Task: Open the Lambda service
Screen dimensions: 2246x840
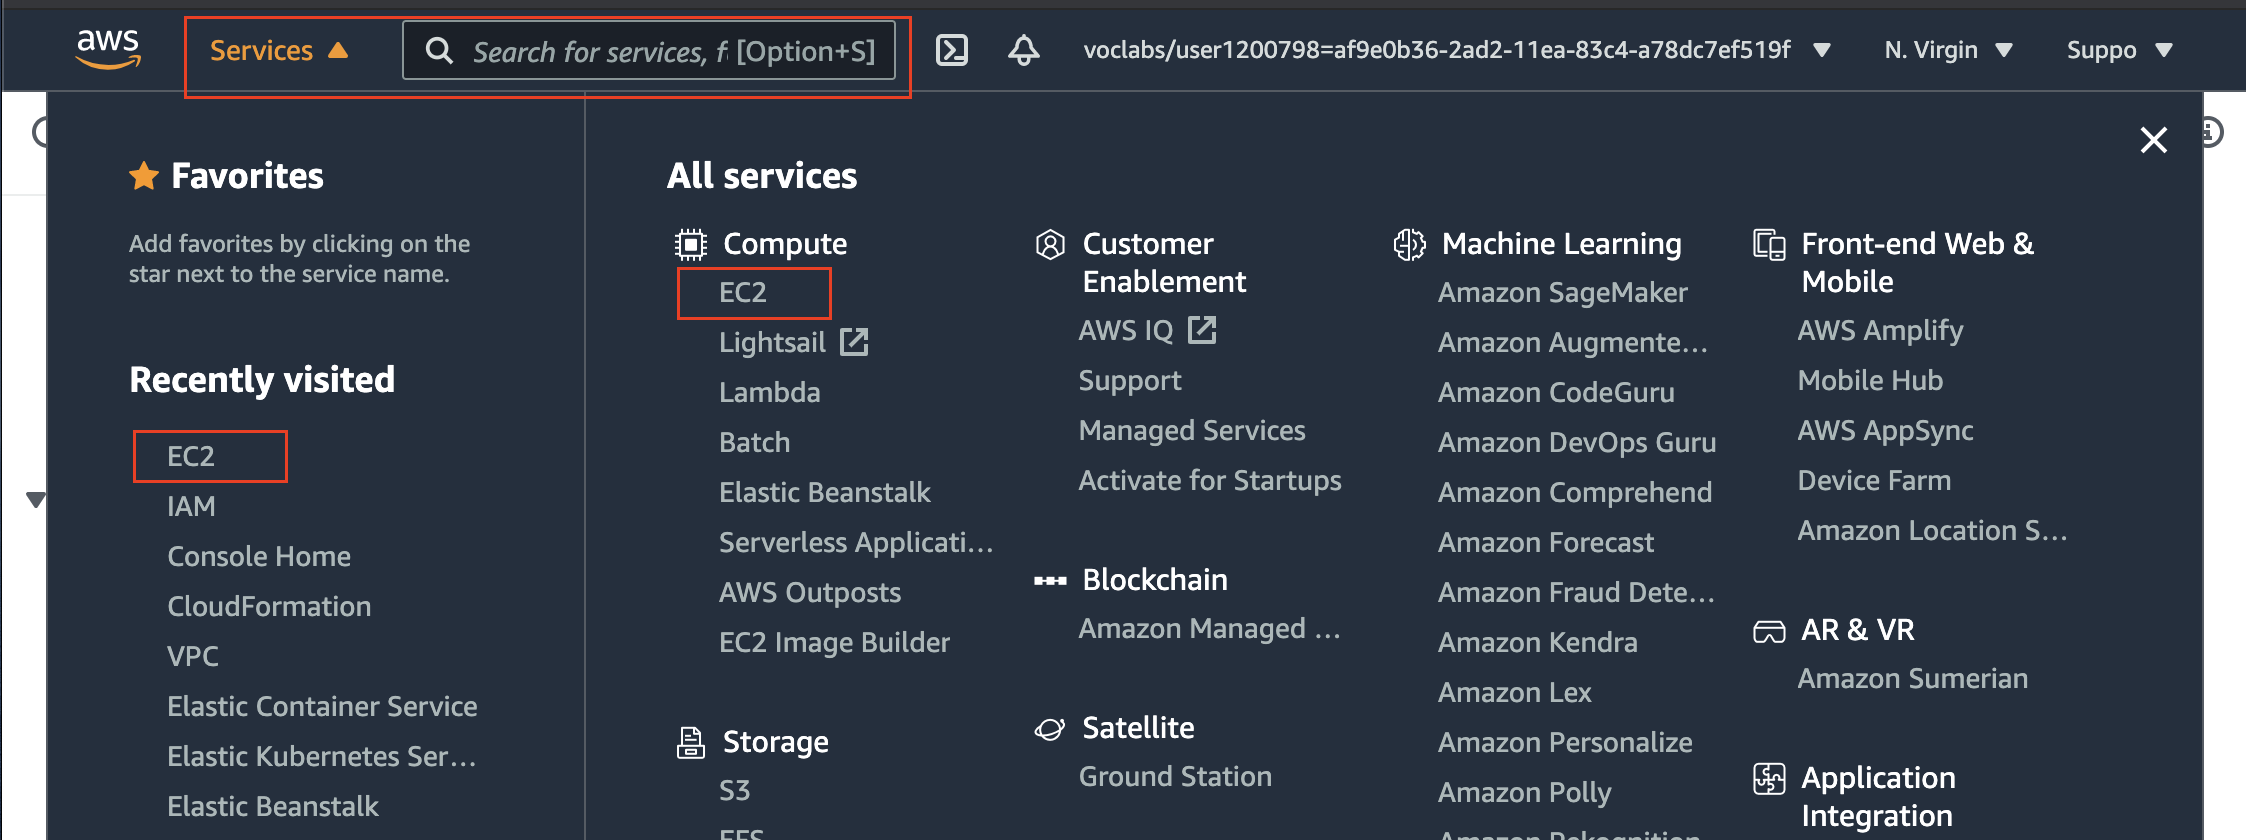Action: click(769, 391)
